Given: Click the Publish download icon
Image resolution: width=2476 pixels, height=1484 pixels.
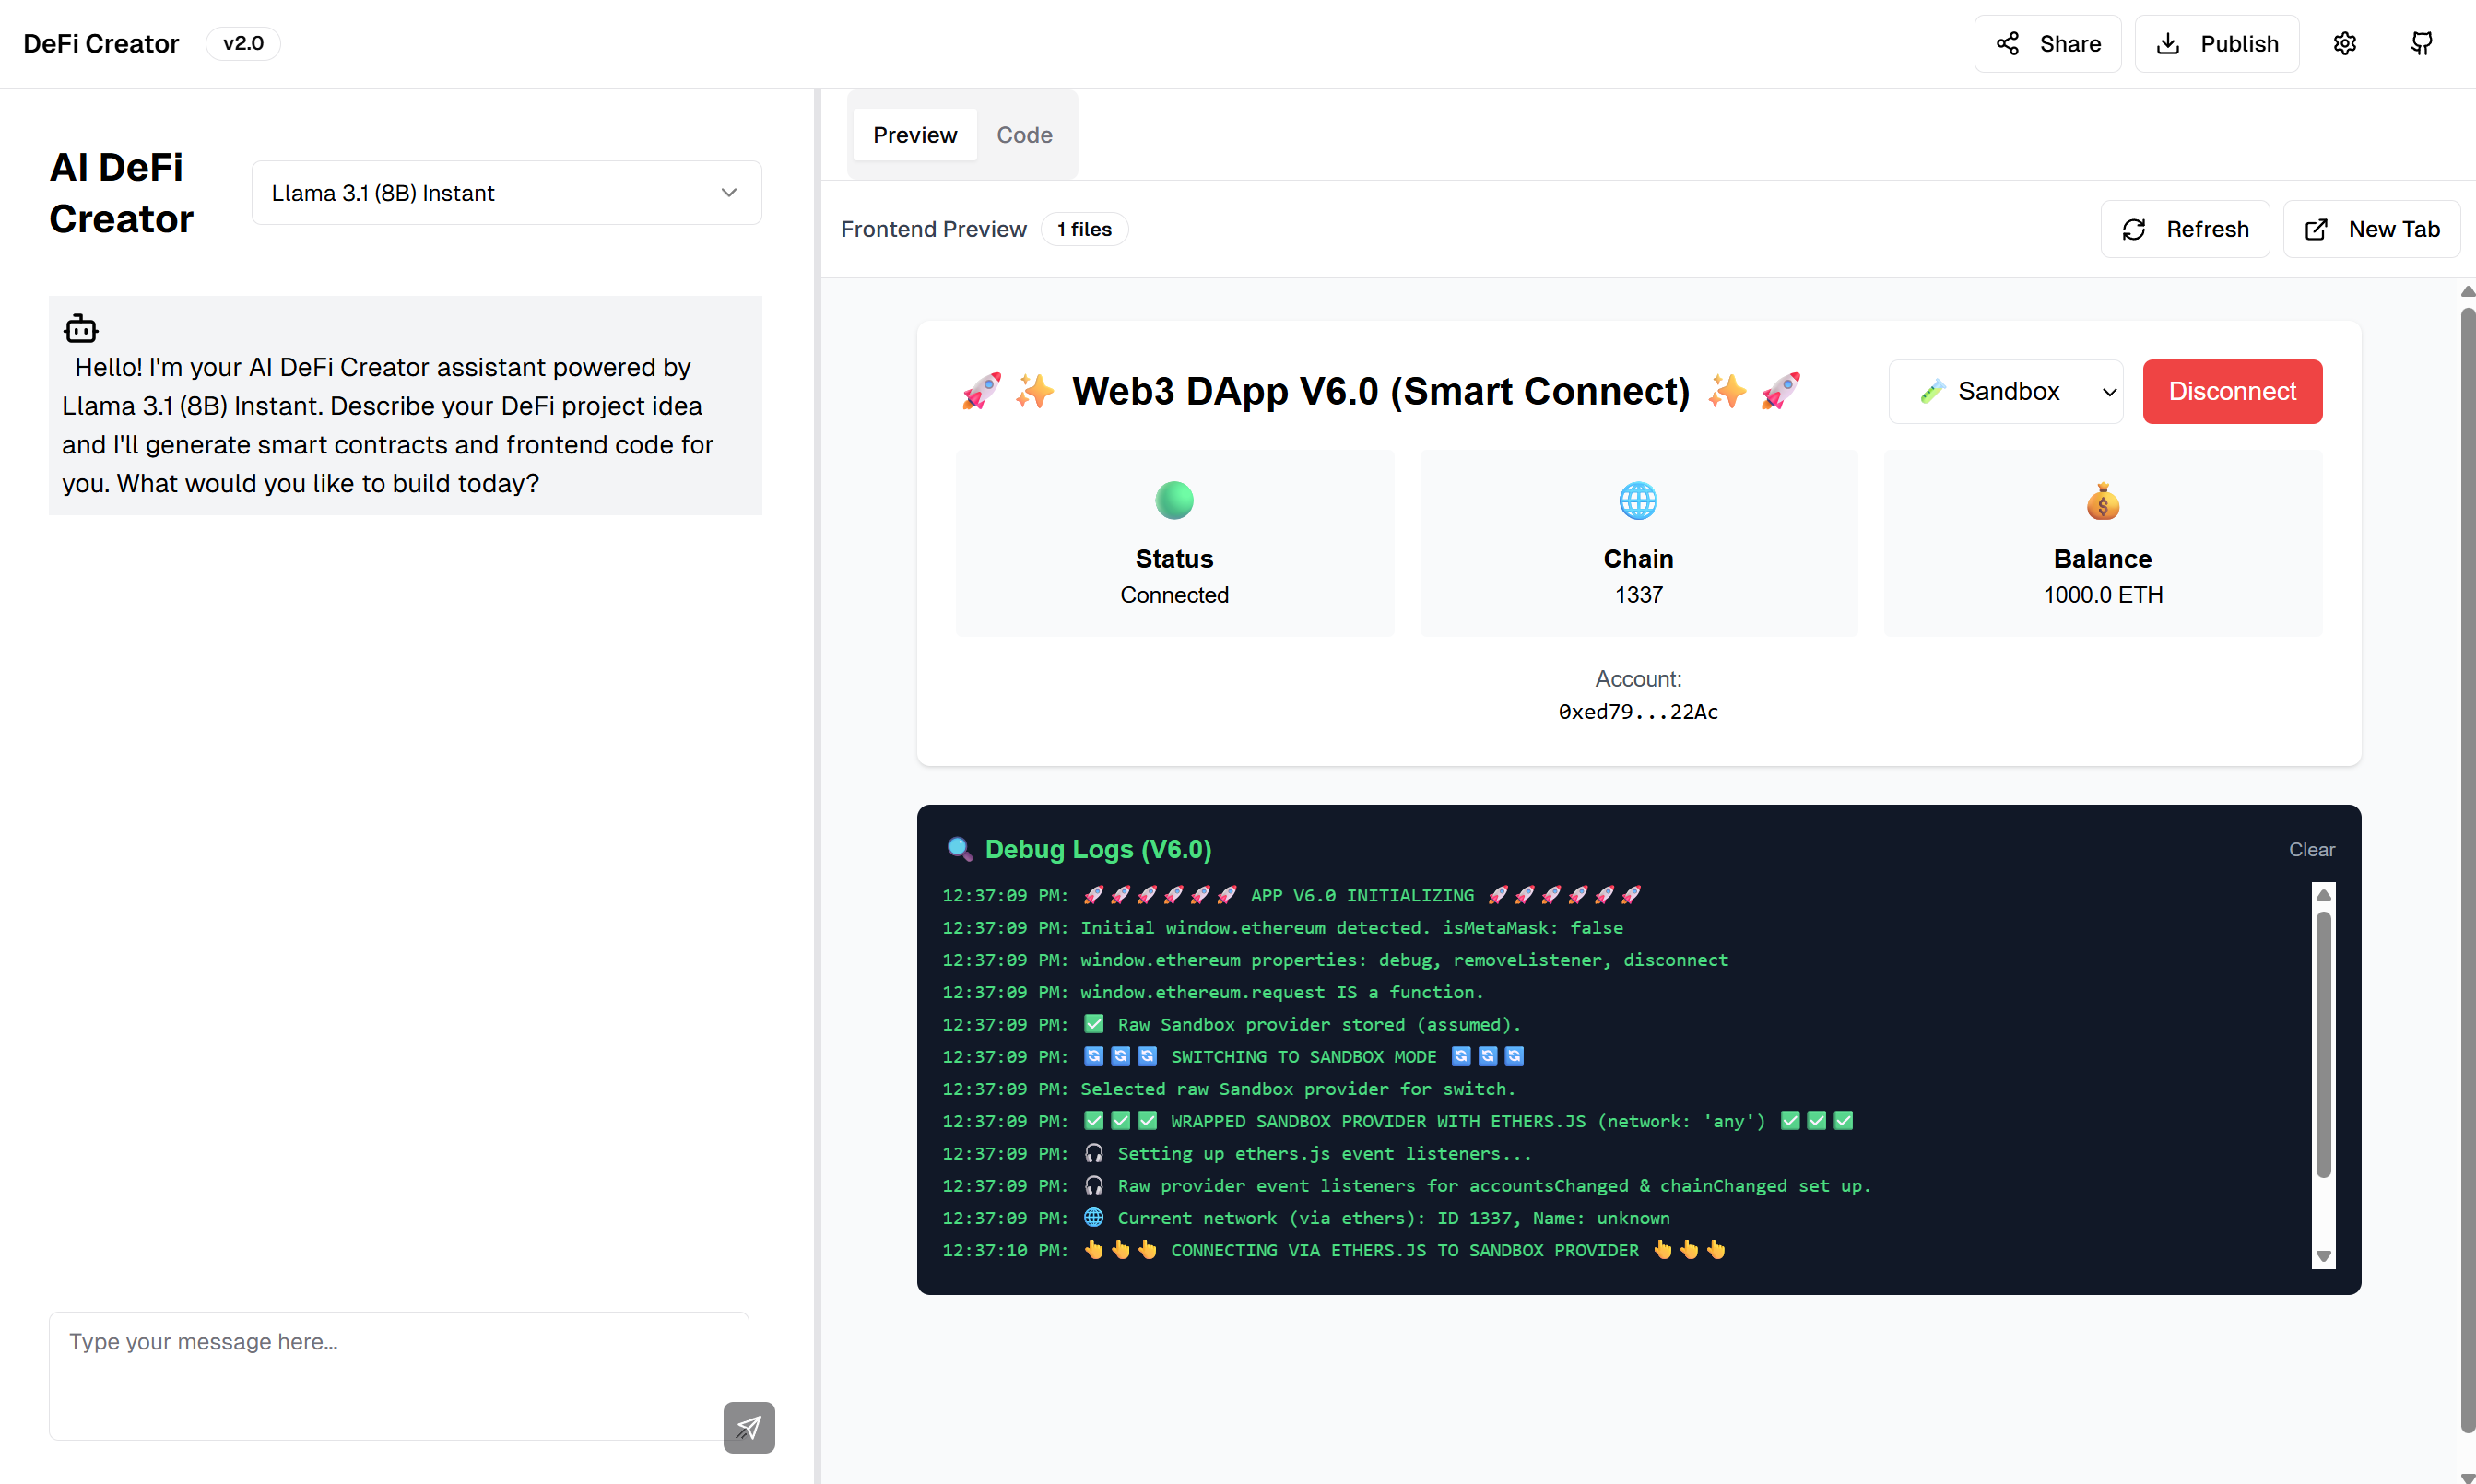Looking at the screenshot, I should coord(2169,43).
